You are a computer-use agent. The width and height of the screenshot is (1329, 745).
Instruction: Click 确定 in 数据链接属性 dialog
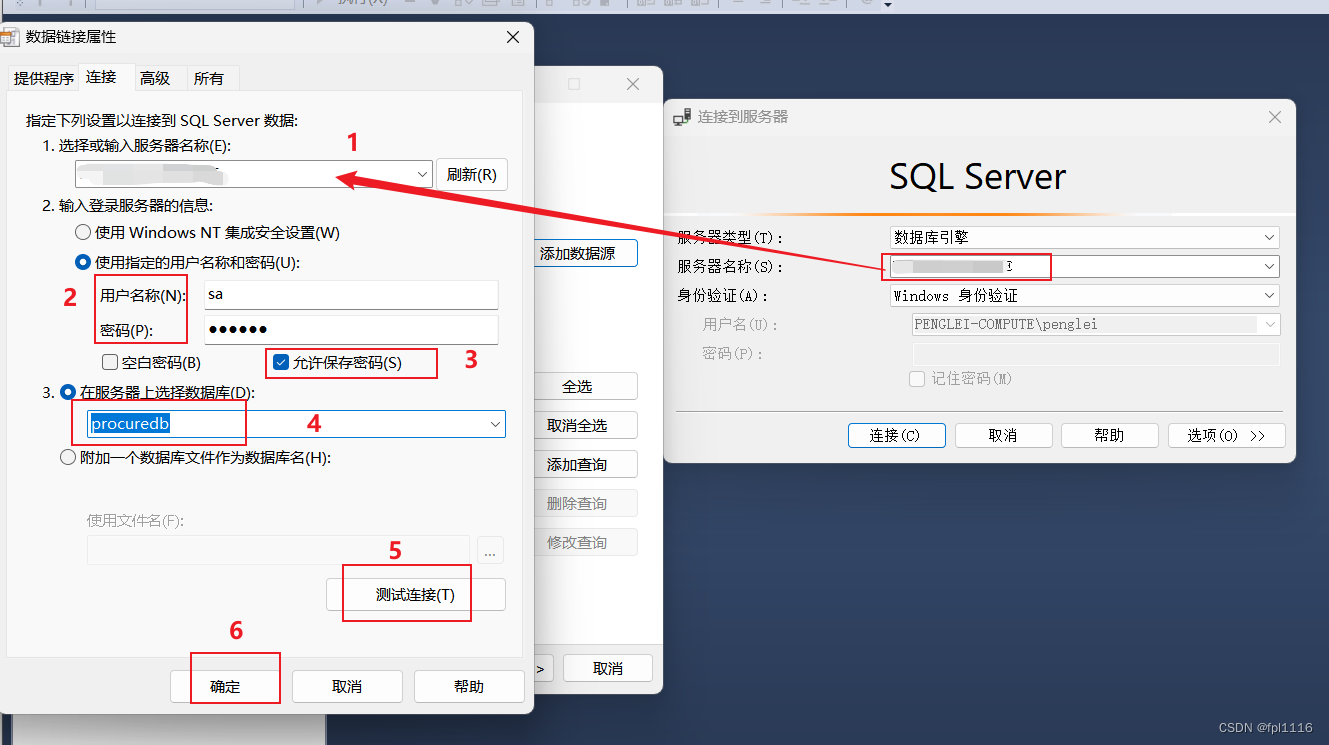click(225, 687)
